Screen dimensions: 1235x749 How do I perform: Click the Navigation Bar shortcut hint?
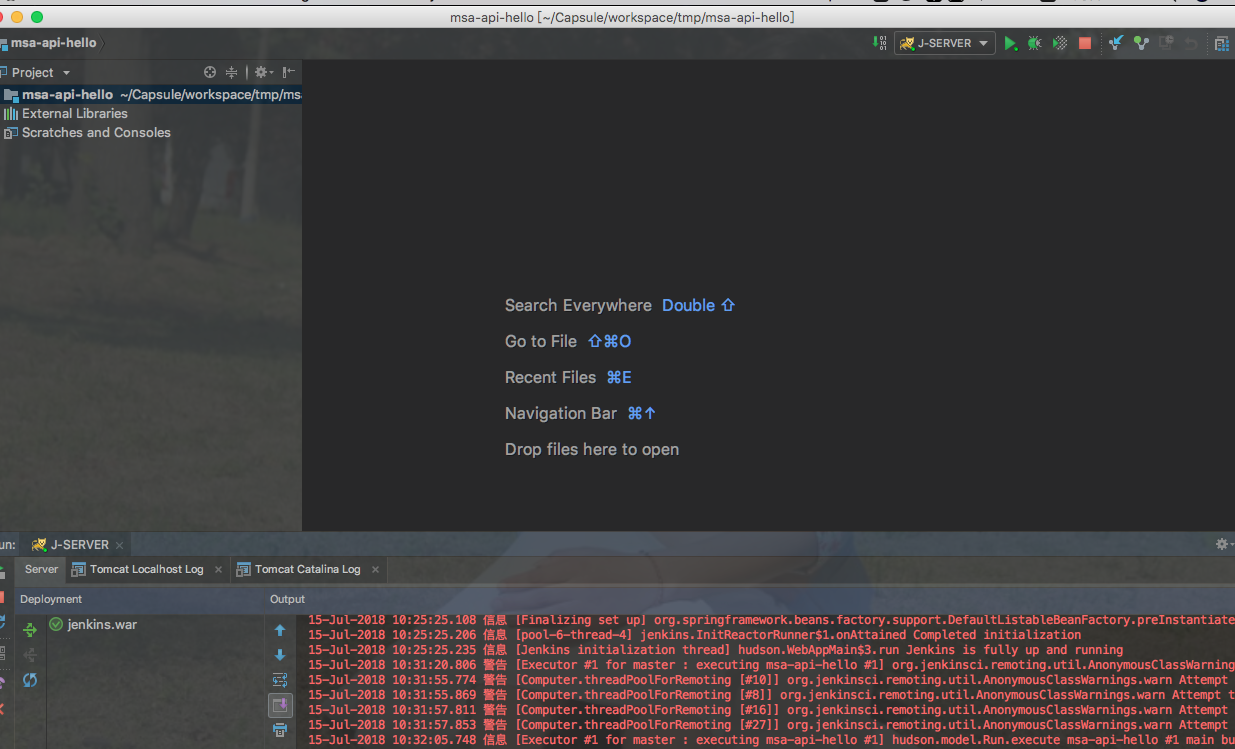coord(581,413)
